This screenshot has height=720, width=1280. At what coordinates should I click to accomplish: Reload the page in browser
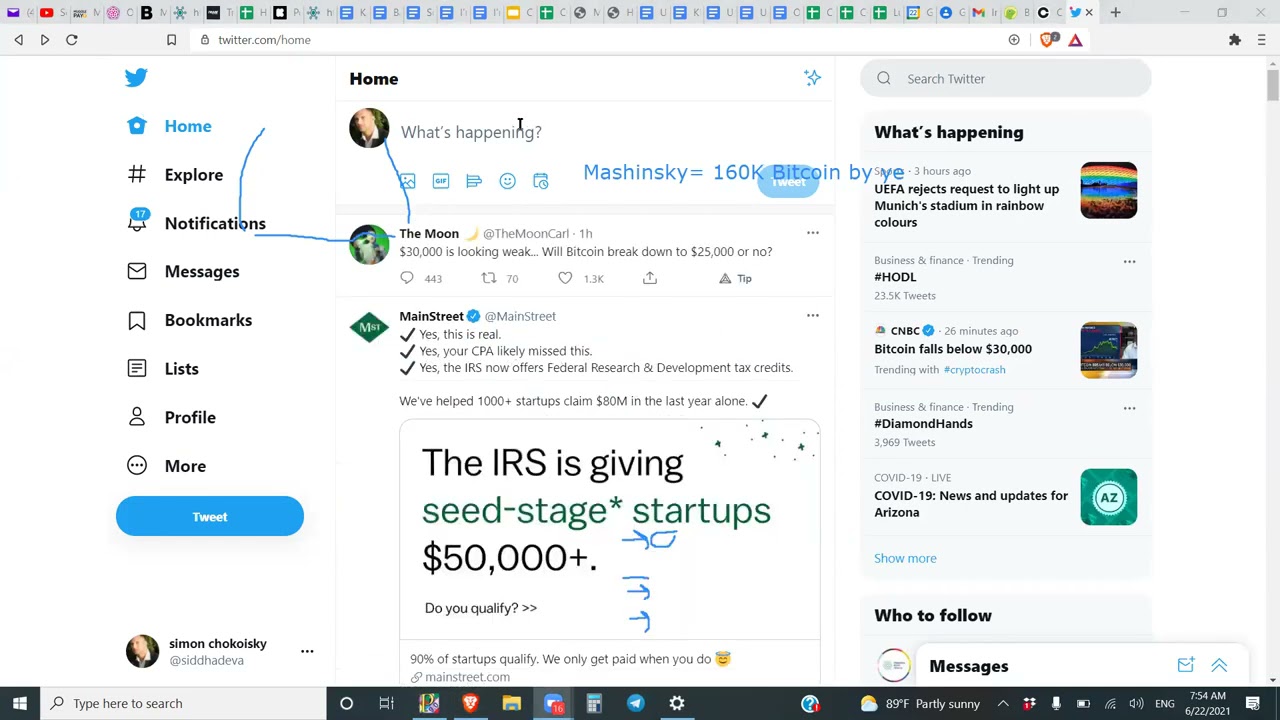[x=71, y=40]
